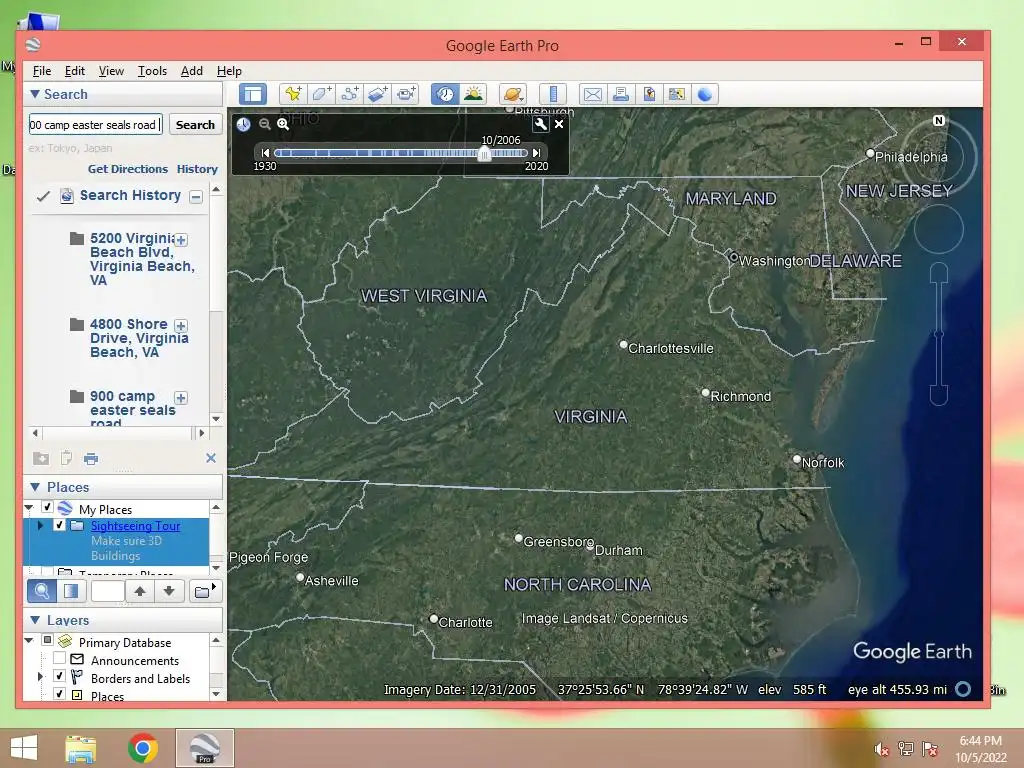This screenshot has height=768, width=1024.
Task: Collapse the Places panel
Action: coord(35,487)
